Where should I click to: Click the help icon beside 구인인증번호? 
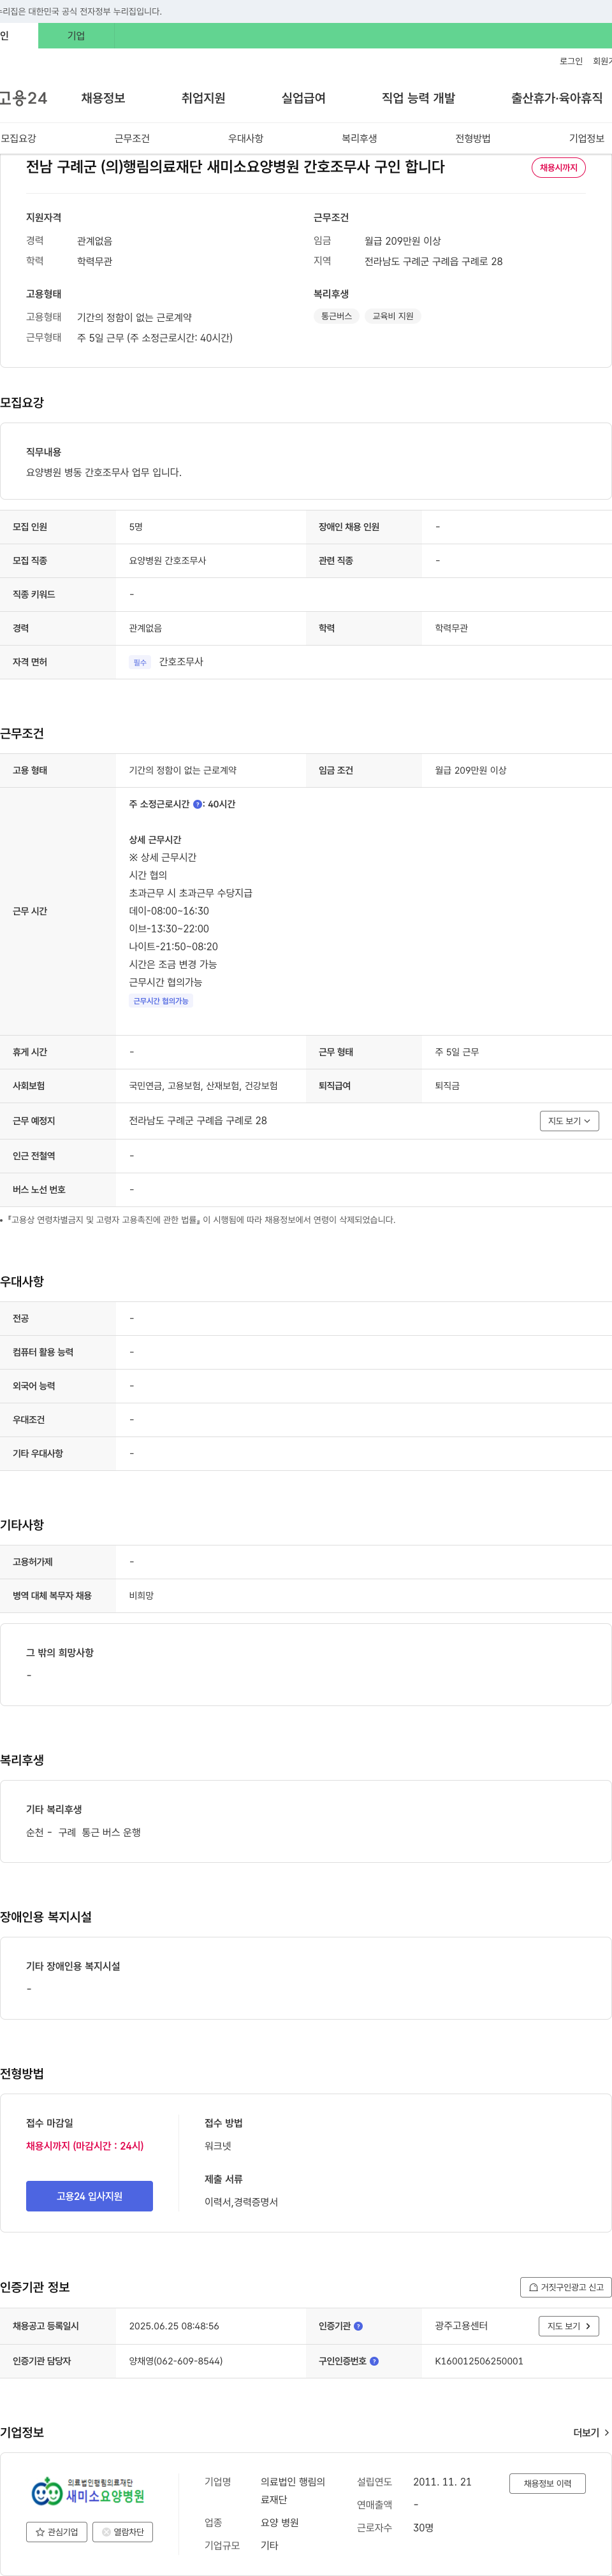(x=374, y=2361)
